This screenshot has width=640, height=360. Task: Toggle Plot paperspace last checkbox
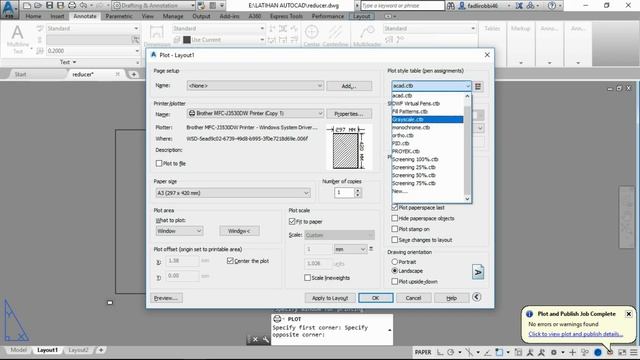click(395, 207)
